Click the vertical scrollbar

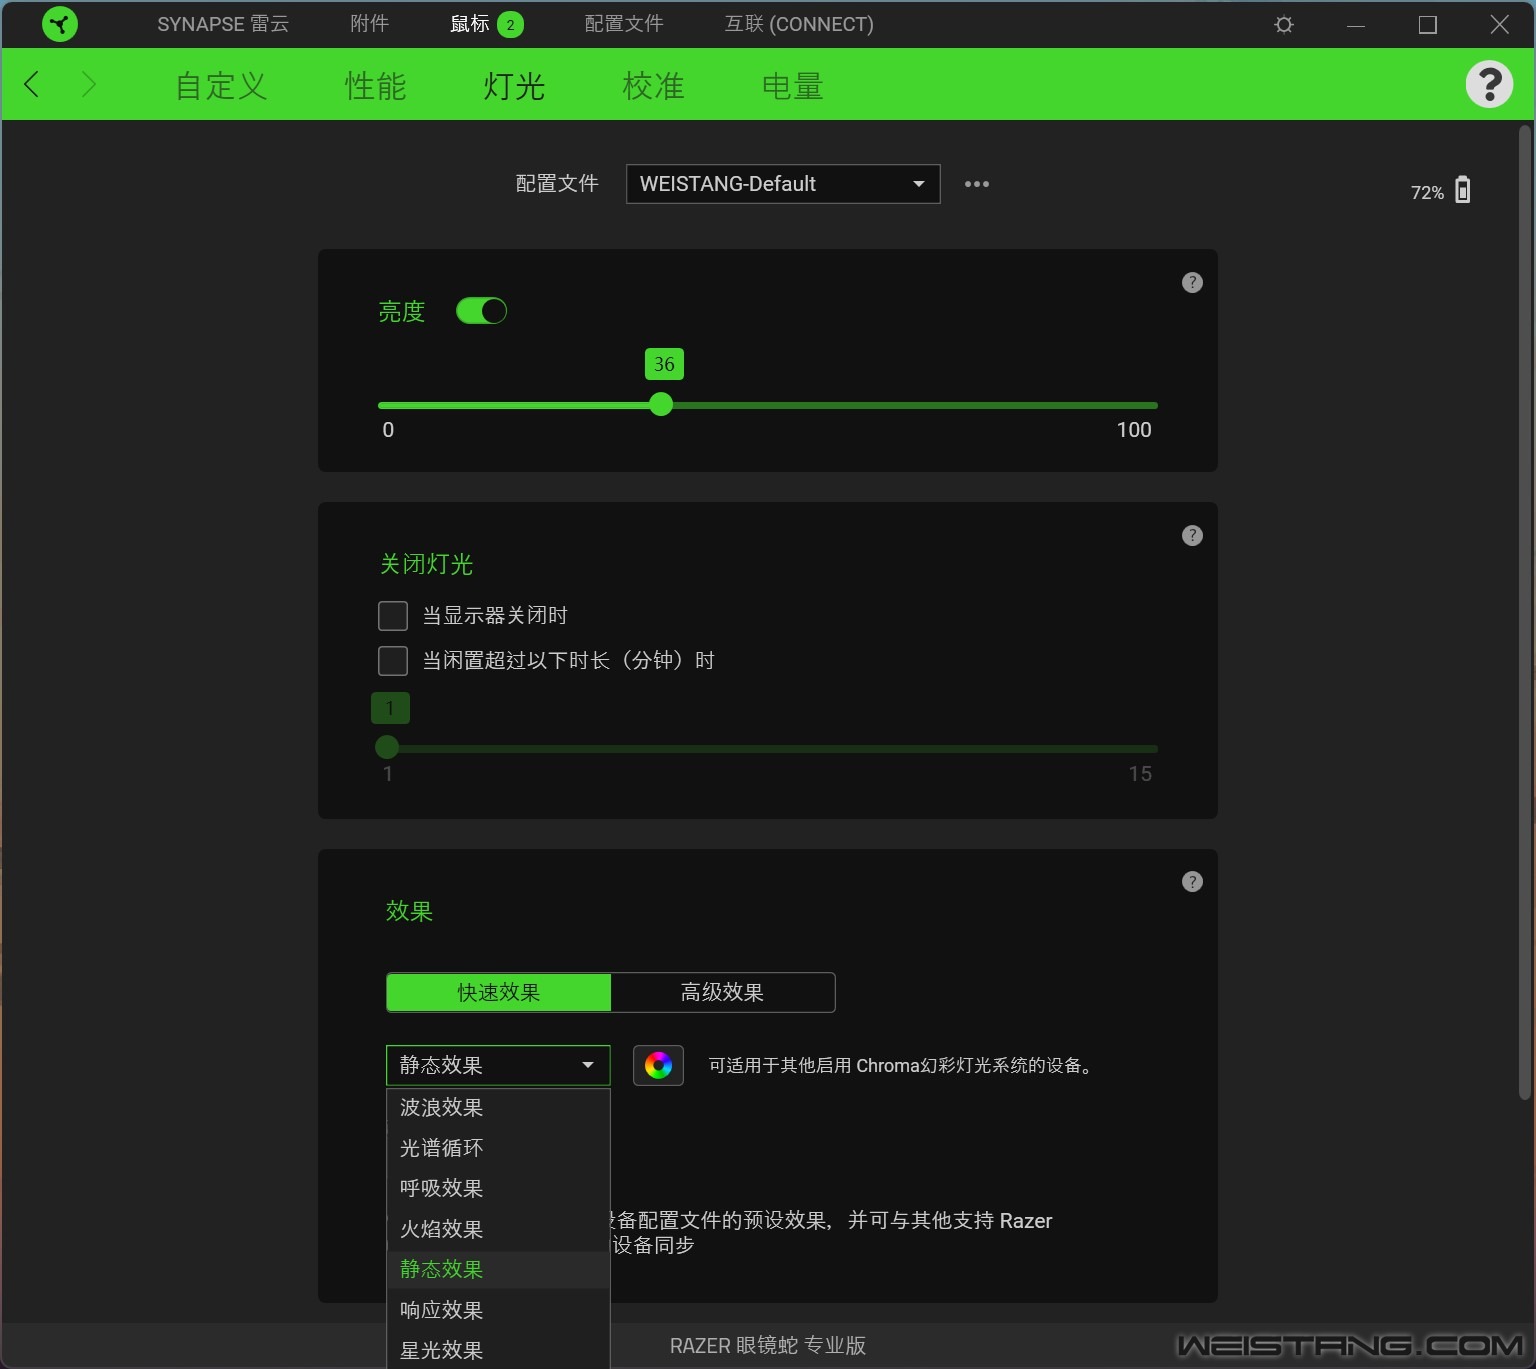point(1526,612)
